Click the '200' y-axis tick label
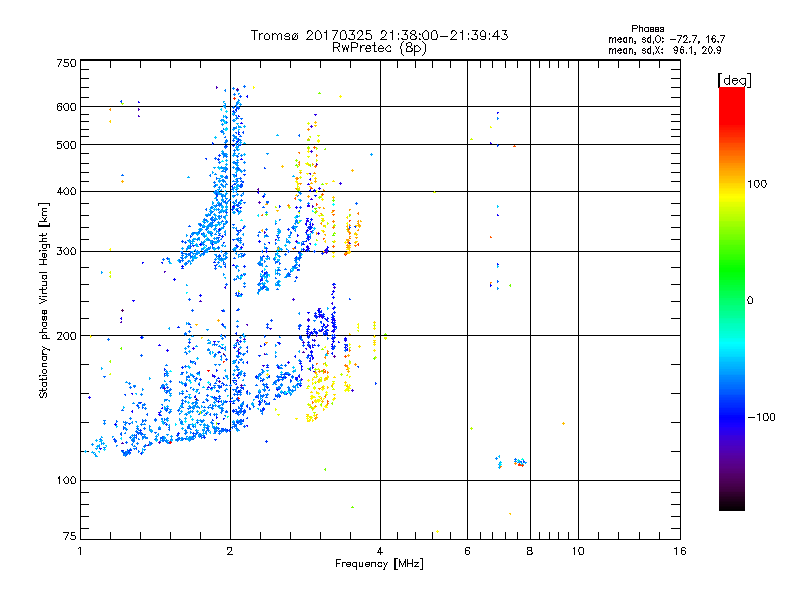The width and height of the screenshot is (800, 600). click(x=66, y=336)
